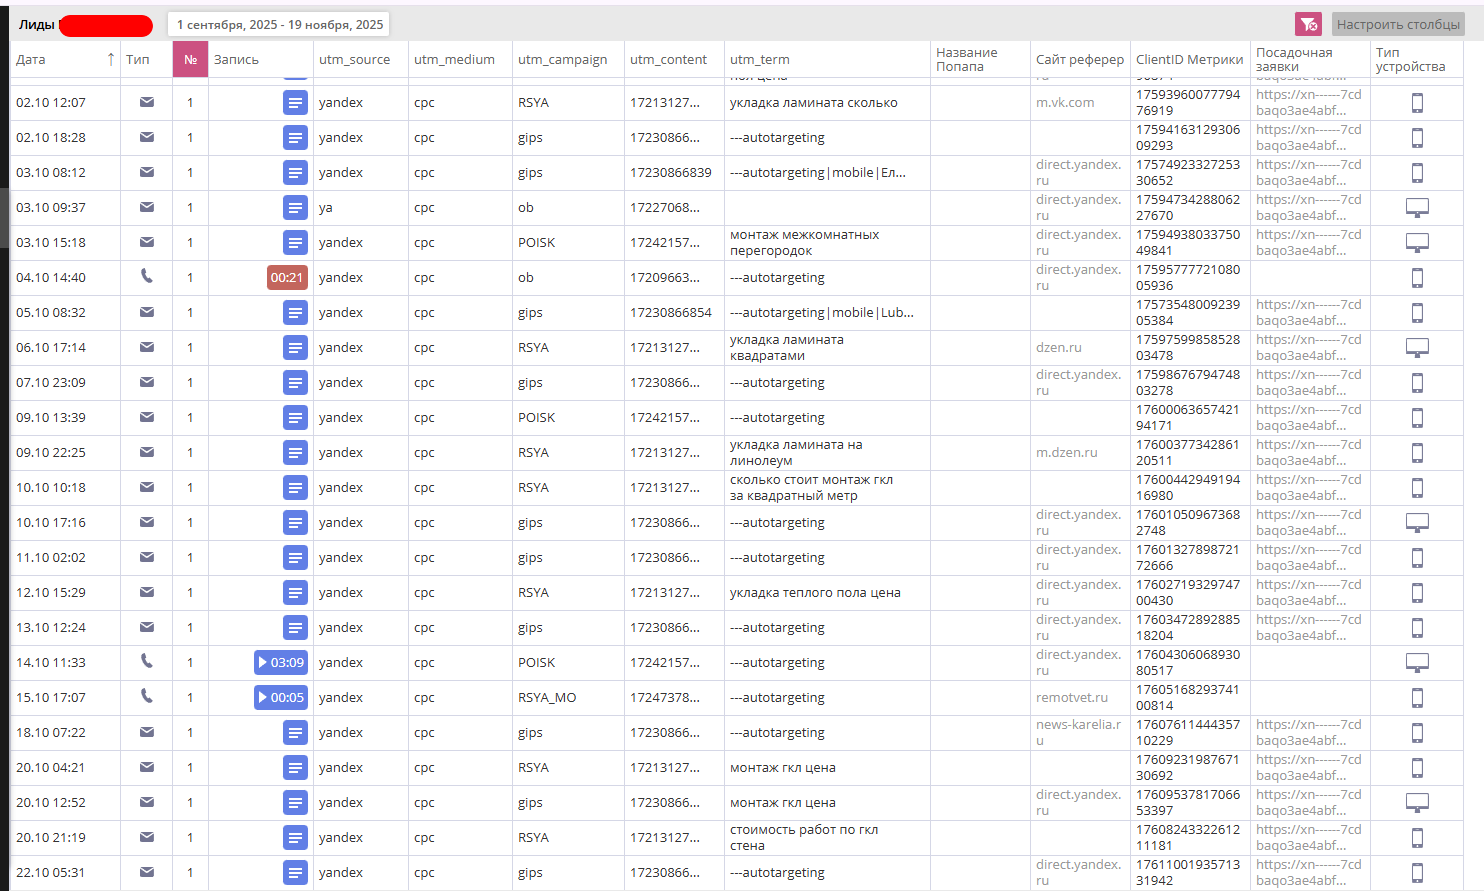Click mobile device icon in 12.10 15:29 row

click(x=1417, y=592)
